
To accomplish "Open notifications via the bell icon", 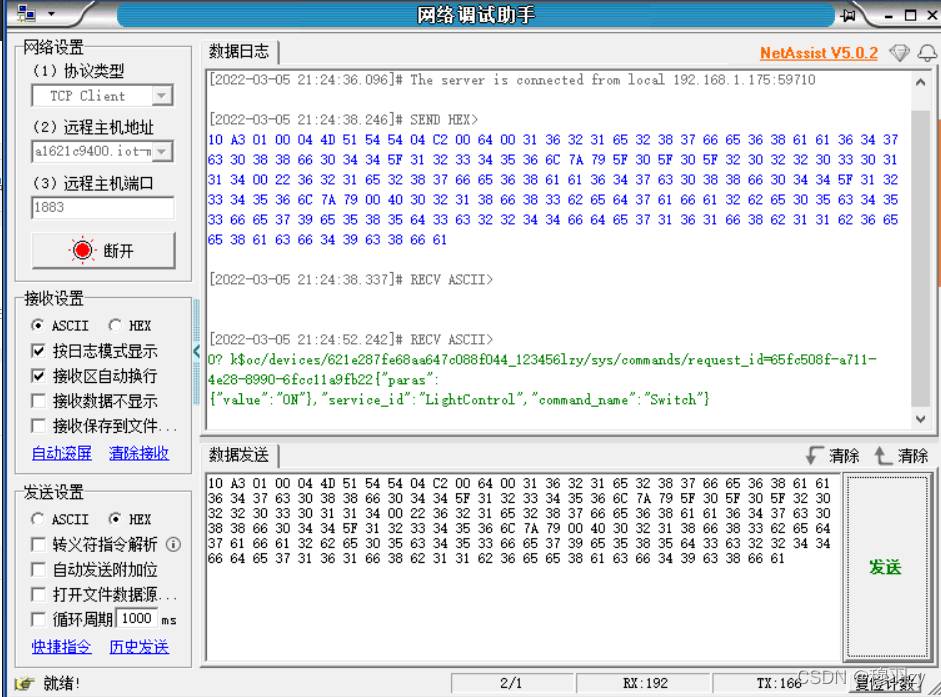I will click(927, 53).
